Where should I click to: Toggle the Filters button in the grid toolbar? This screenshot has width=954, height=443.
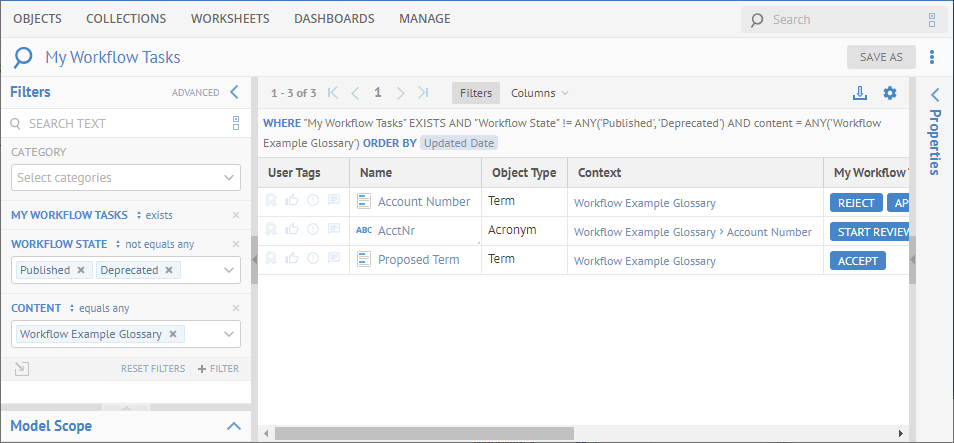pos(476,93)
